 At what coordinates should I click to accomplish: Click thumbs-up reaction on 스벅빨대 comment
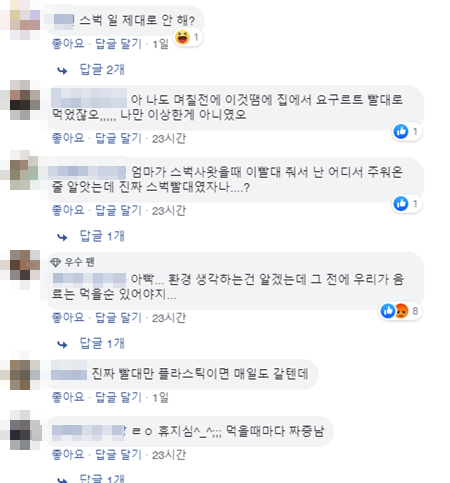[401, 204]
